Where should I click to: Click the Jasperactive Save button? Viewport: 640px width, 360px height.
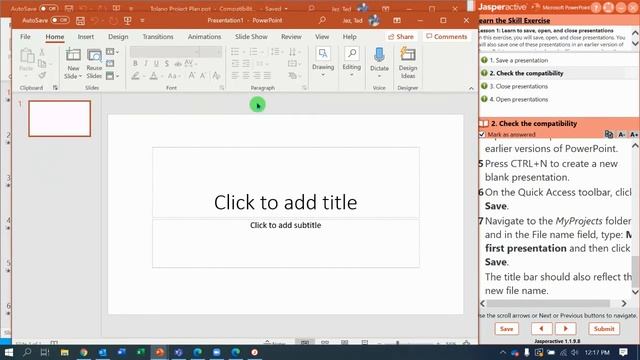coord(507,329)
